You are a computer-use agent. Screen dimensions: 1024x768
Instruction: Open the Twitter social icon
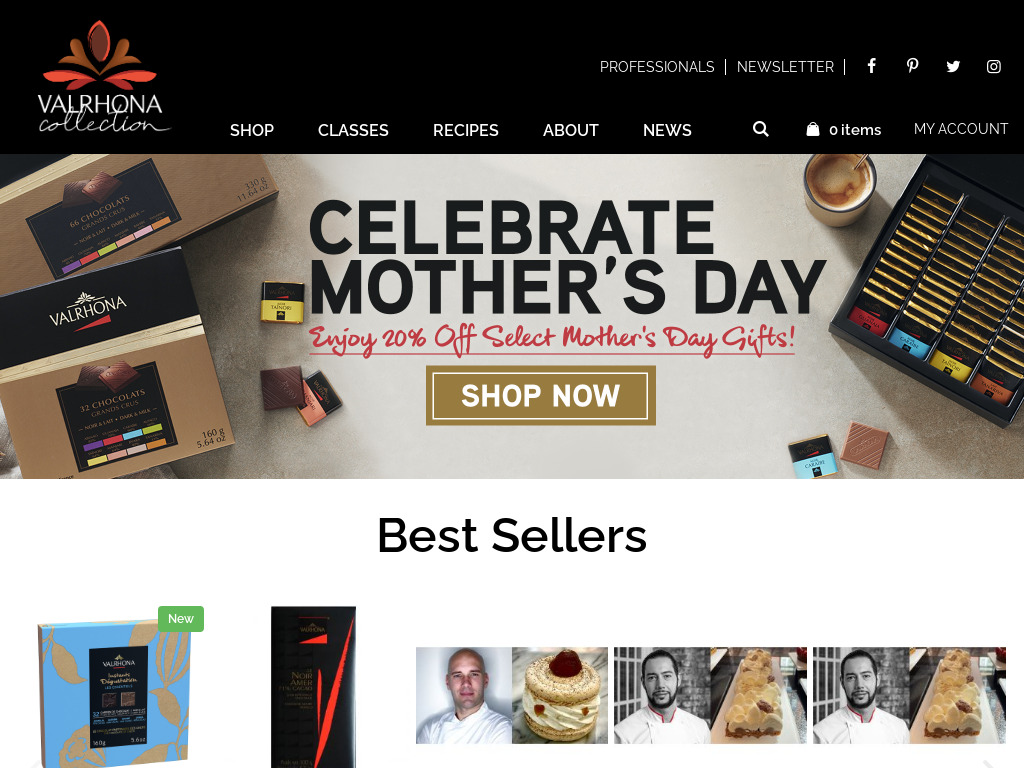953,66
